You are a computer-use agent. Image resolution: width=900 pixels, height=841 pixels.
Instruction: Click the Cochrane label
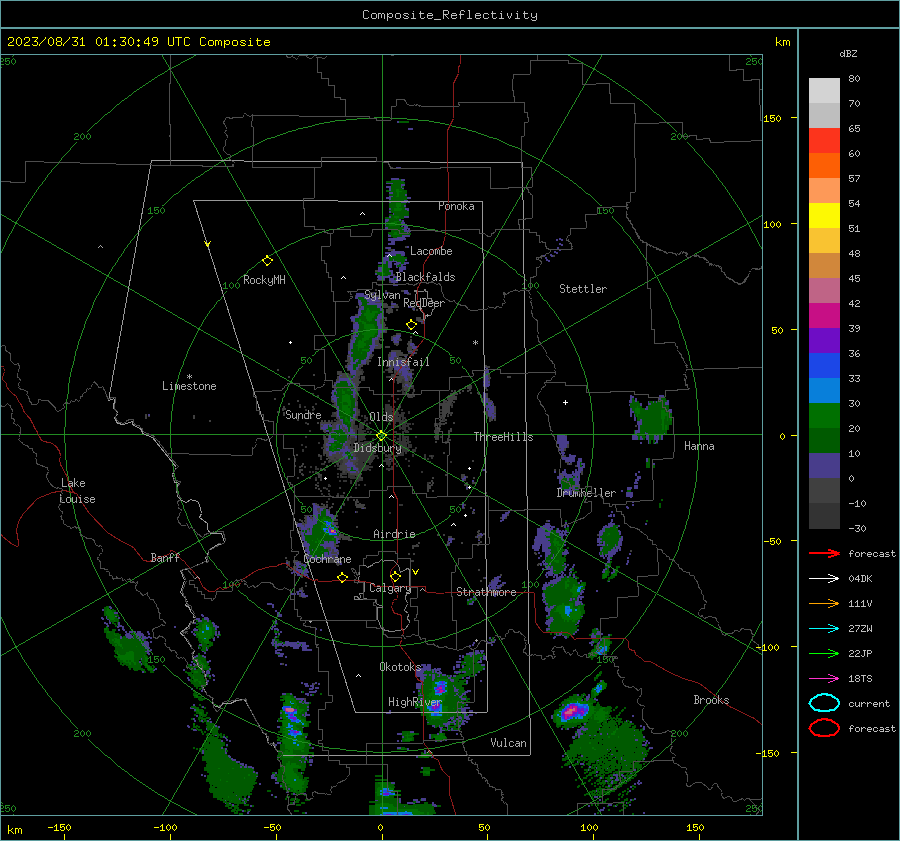[327, 559]
